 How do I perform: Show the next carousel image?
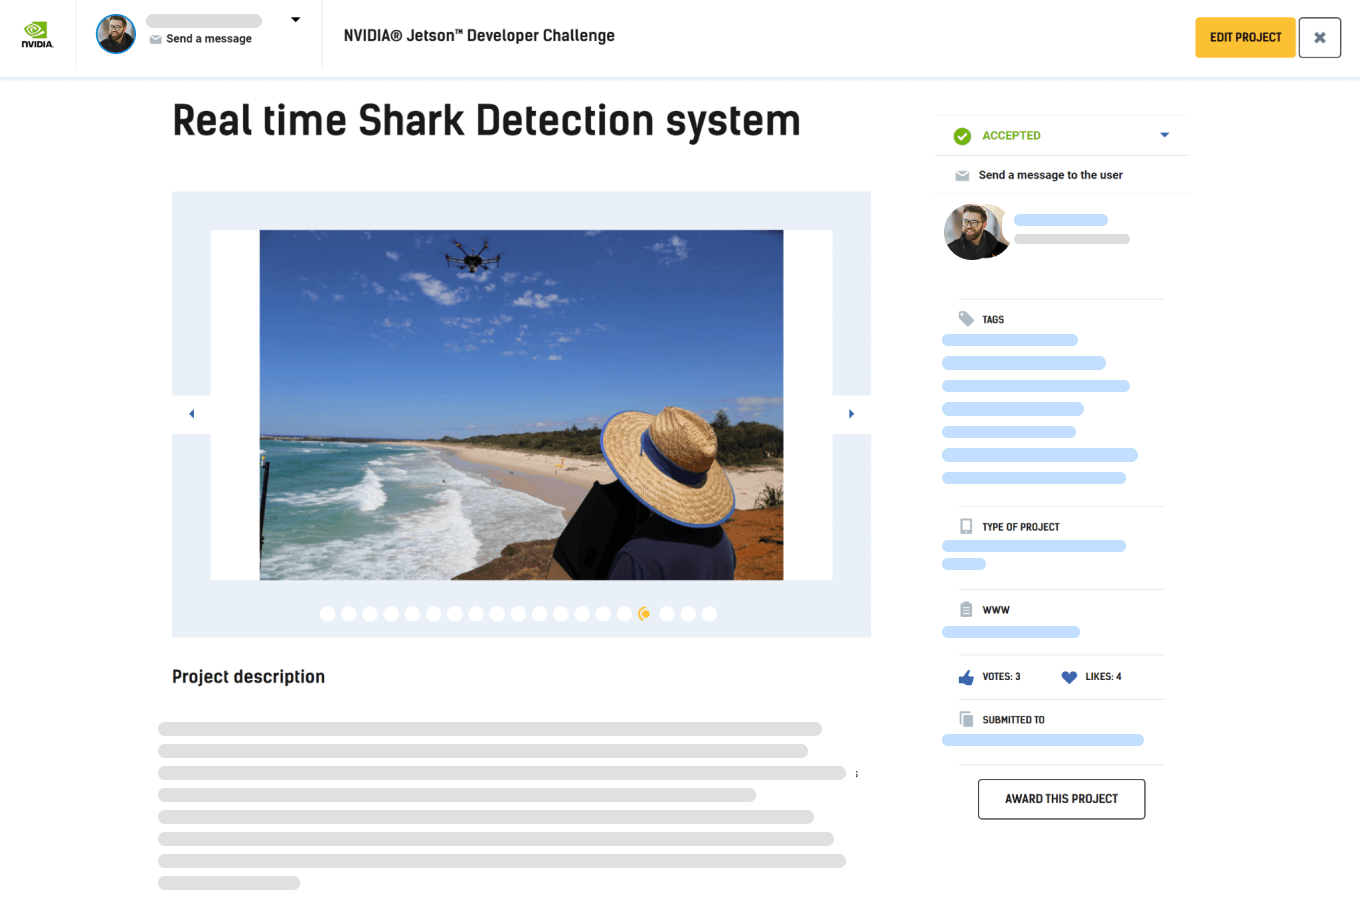(851, 414)
